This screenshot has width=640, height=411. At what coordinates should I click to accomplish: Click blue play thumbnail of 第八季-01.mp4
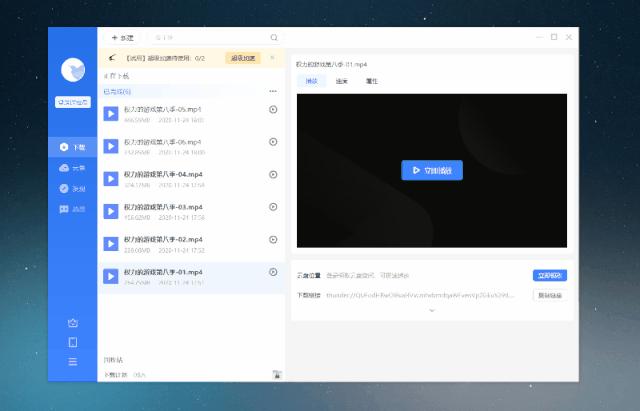click(111, 276)
